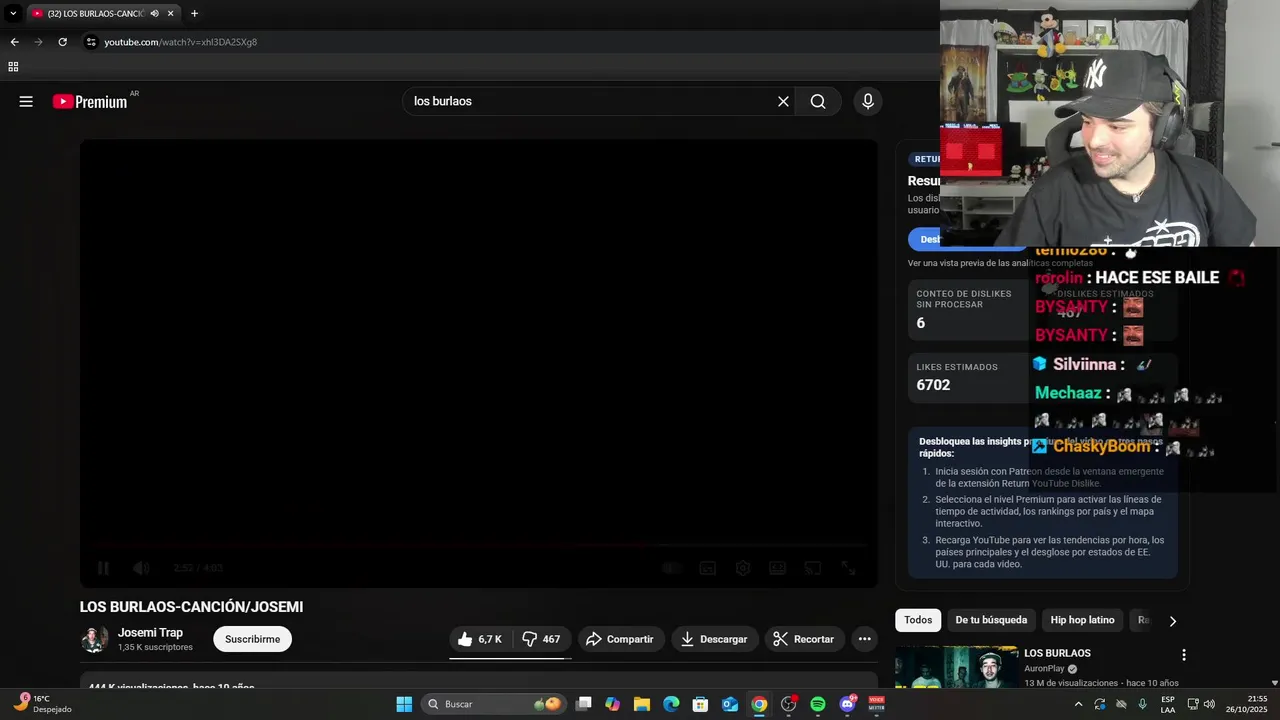Open player settings gear
This screenshot has height=720, width=1280.
tap(743, 568)
